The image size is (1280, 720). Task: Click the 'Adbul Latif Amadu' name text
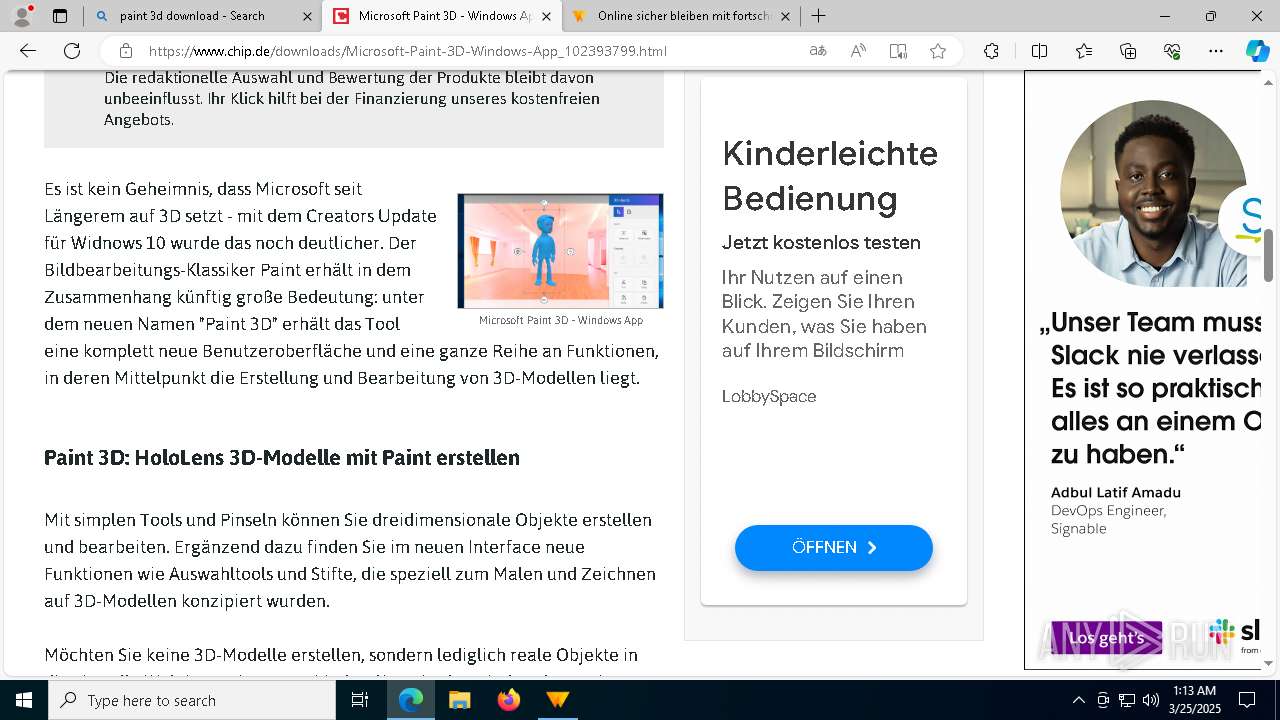[x=1116, y=492]
